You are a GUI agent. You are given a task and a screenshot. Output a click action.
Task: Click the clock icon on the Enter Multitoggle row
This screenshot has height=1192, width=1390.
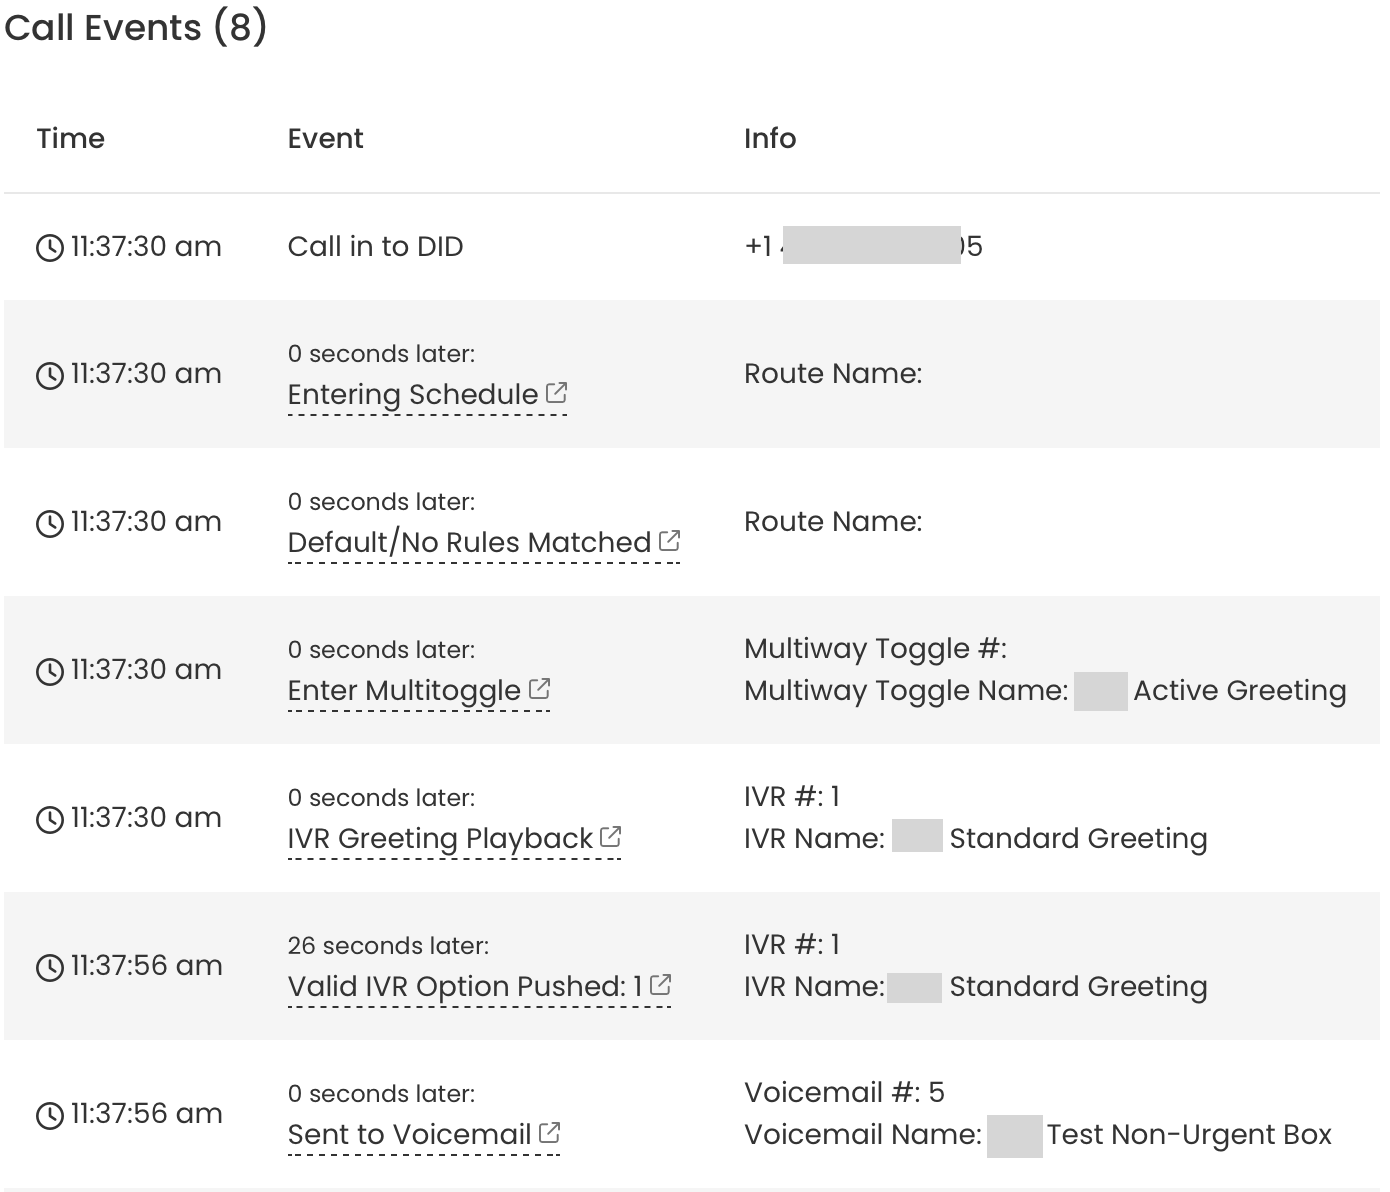point(49,671)
